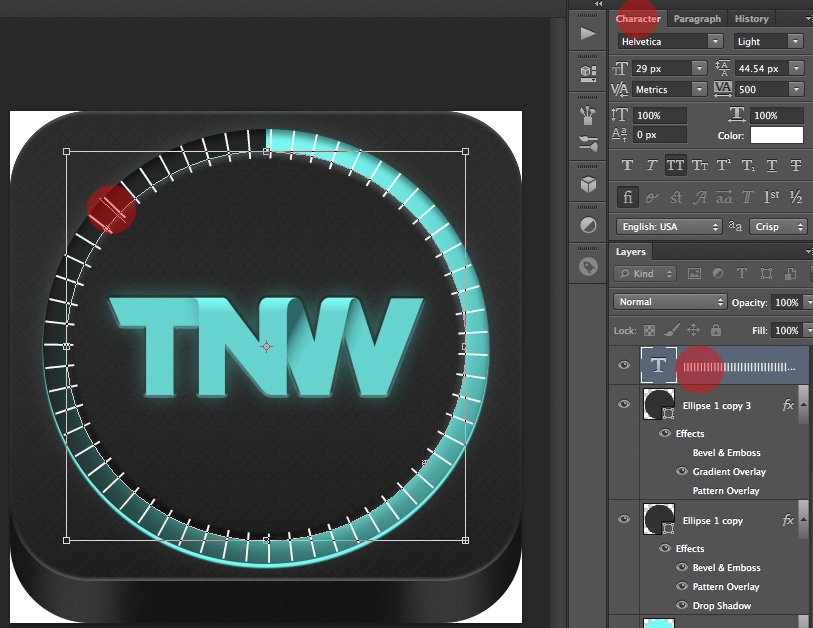Open the Brush panel icon
The width and height of the screenshot is (813, 628).
[x=588, y=143]
